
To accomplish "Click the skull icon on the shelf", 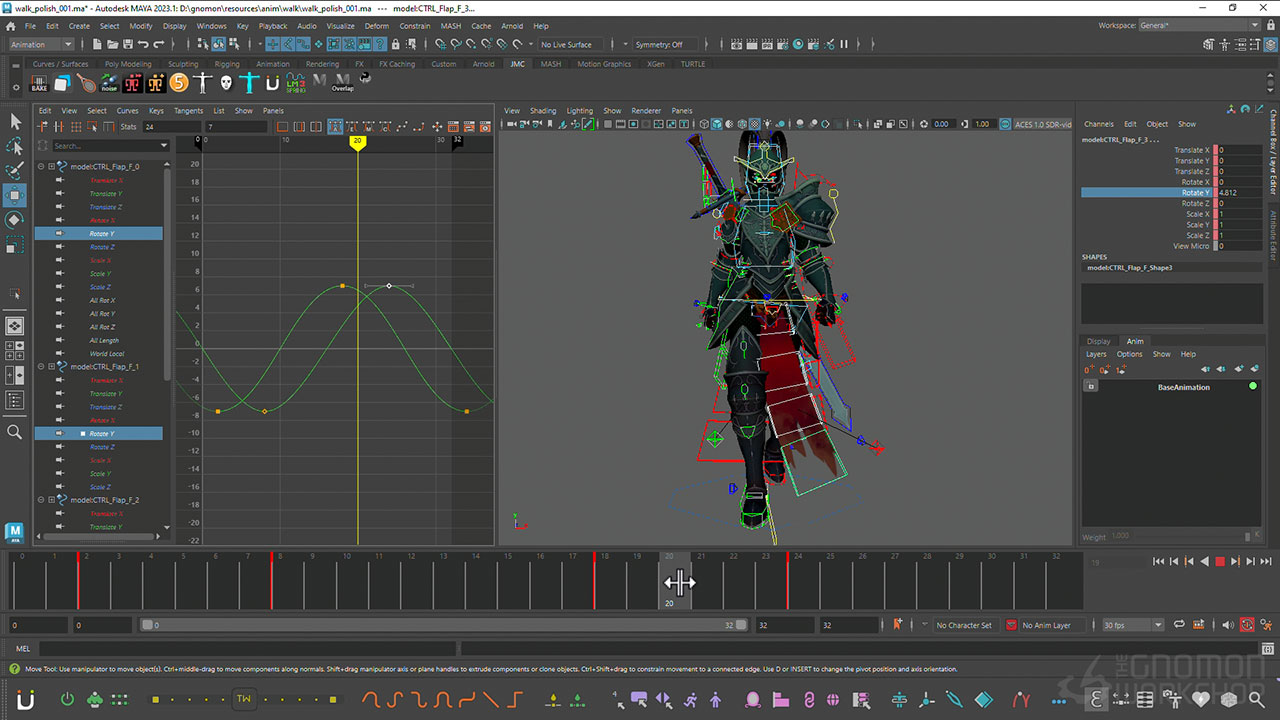I will click(226, 83).
